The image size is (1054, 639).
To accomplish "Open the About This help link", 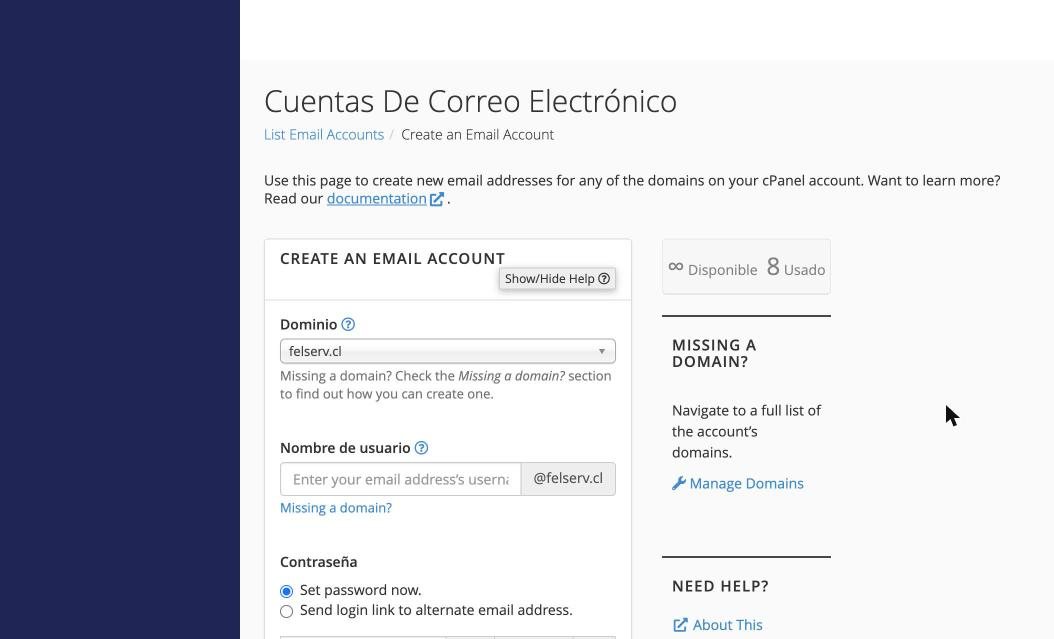I will 727,625.
